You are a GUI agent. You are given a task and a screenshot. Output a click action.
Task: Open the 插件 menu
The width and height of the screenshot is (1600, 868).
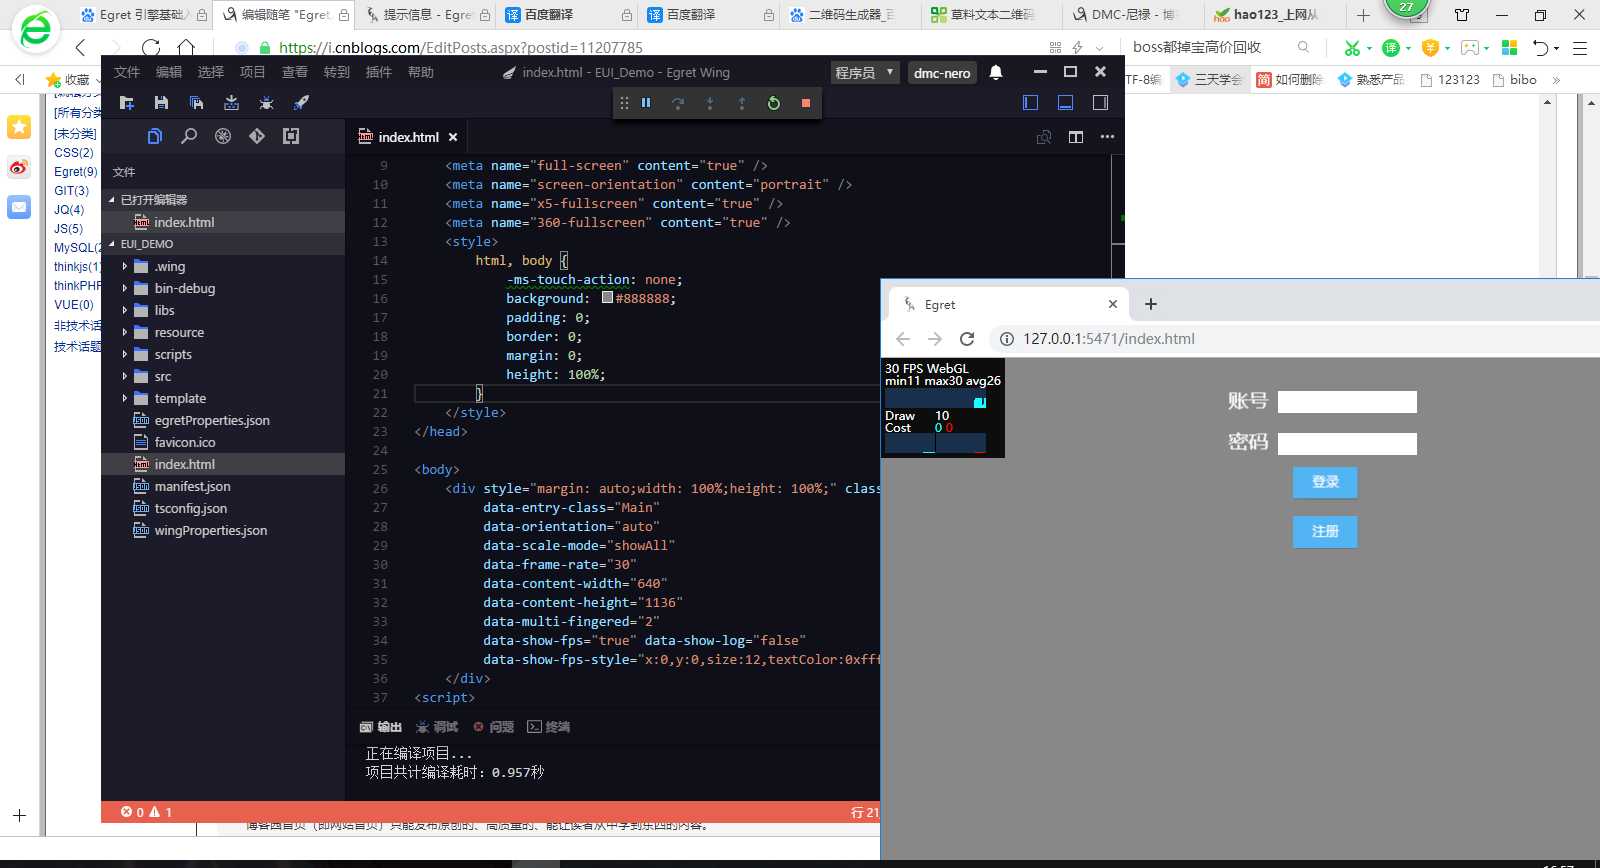[x=379, y=72]
